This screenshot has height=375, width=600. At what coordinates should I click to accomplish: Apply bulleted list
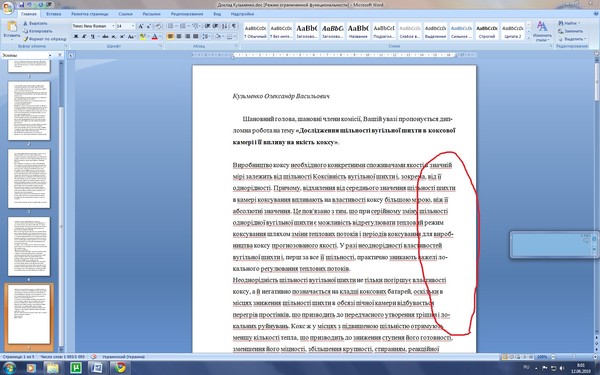171,26
